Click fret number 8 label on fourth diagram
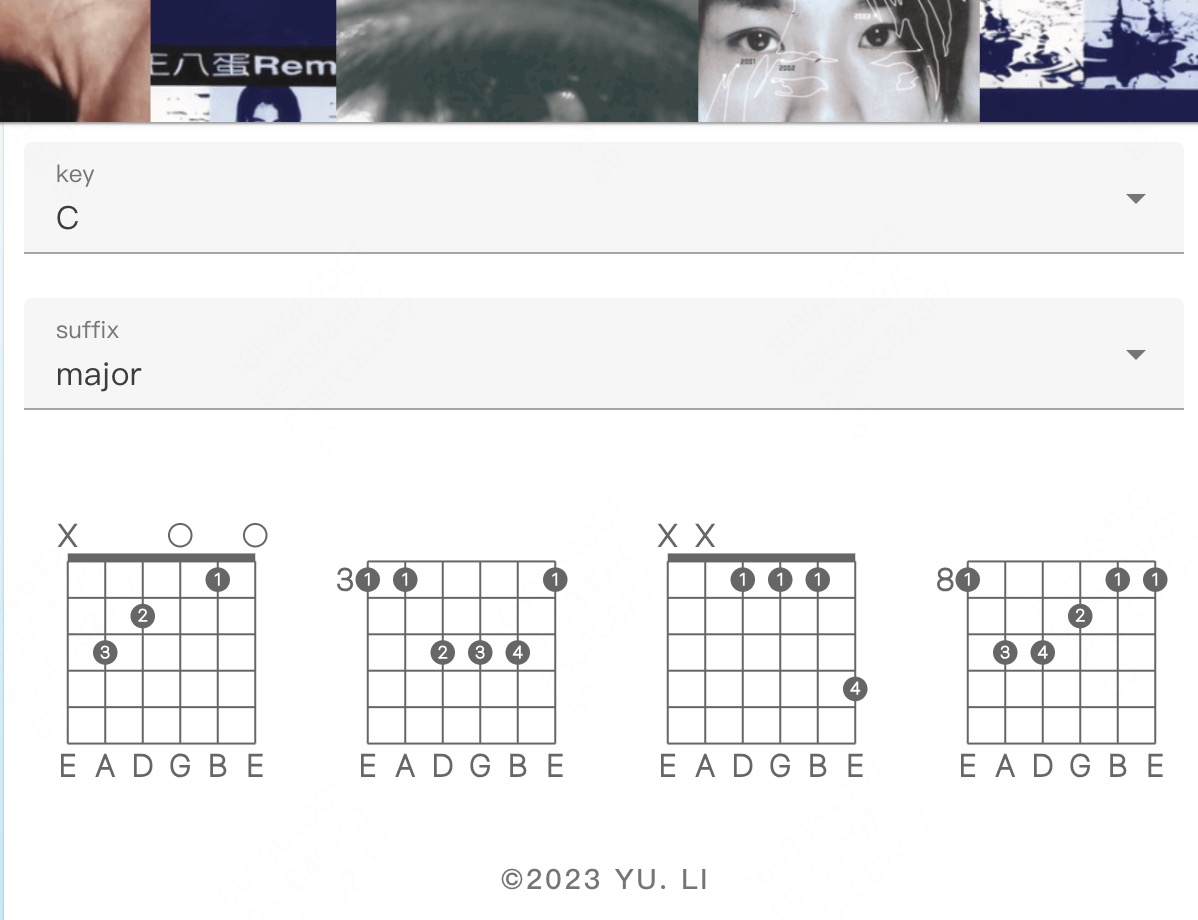1198x920 pixels. pyautogui.click(x=945, y=580)
